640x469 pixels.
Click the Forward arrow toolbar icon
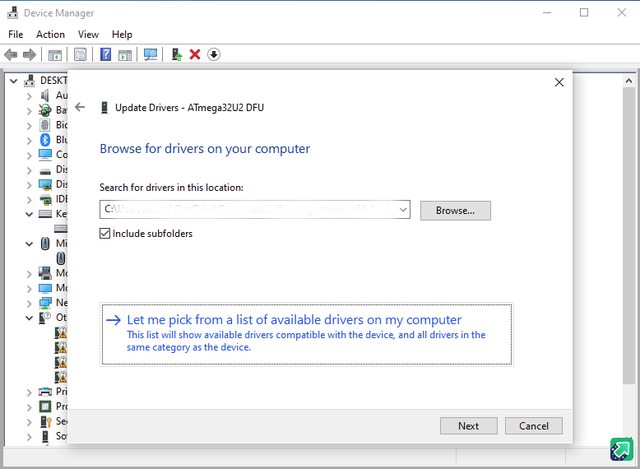coord(29,54)
